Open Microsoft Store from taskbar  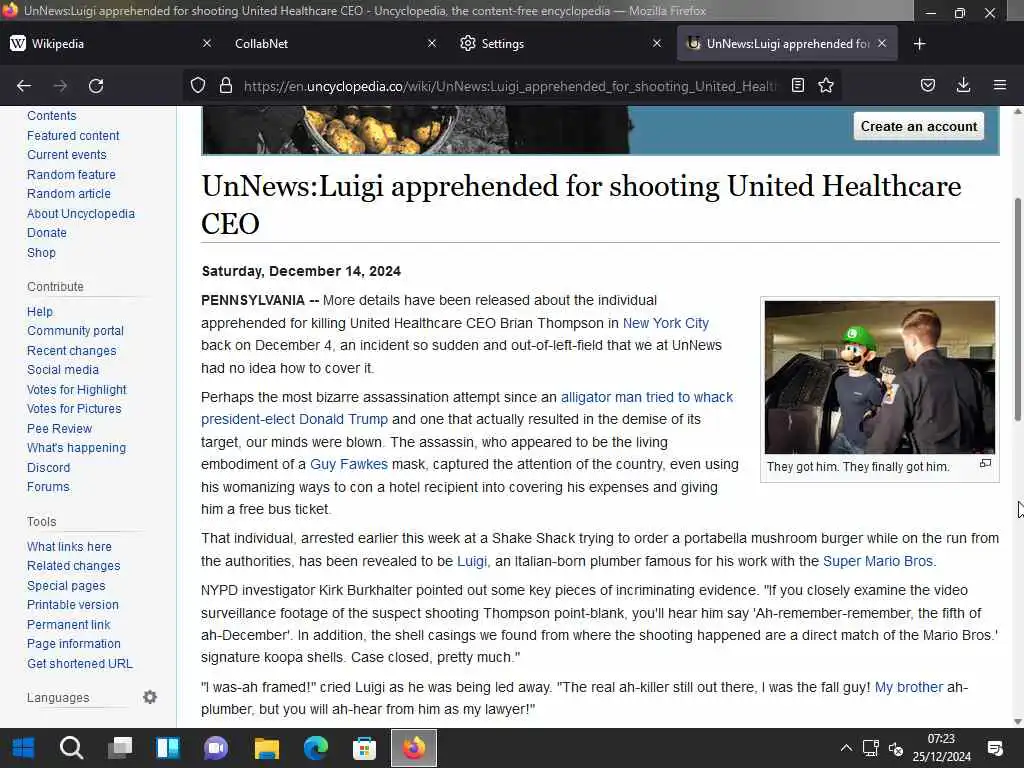[364, 748]
